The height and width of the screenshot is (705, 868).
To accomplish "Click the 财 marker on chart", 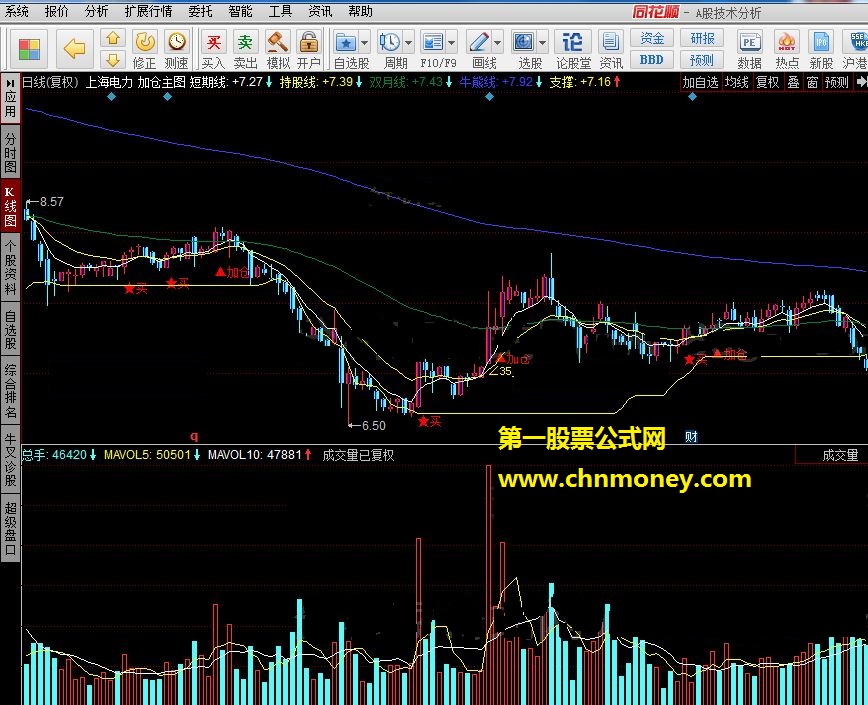I will (x=691, y=437).
